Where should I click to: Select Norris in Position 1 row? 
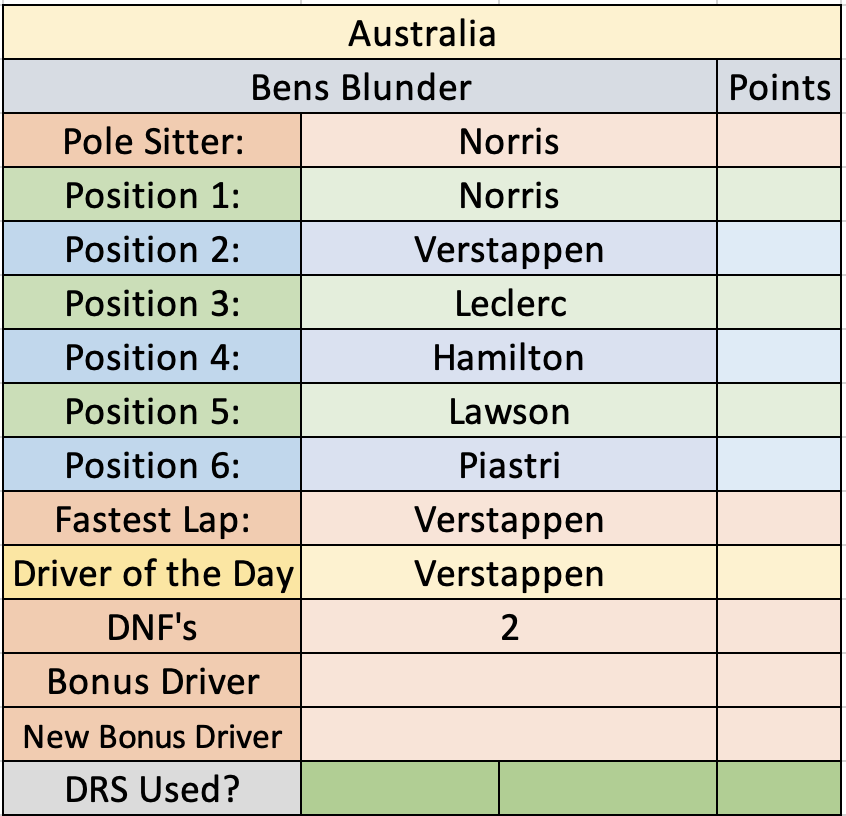point(509,194)
